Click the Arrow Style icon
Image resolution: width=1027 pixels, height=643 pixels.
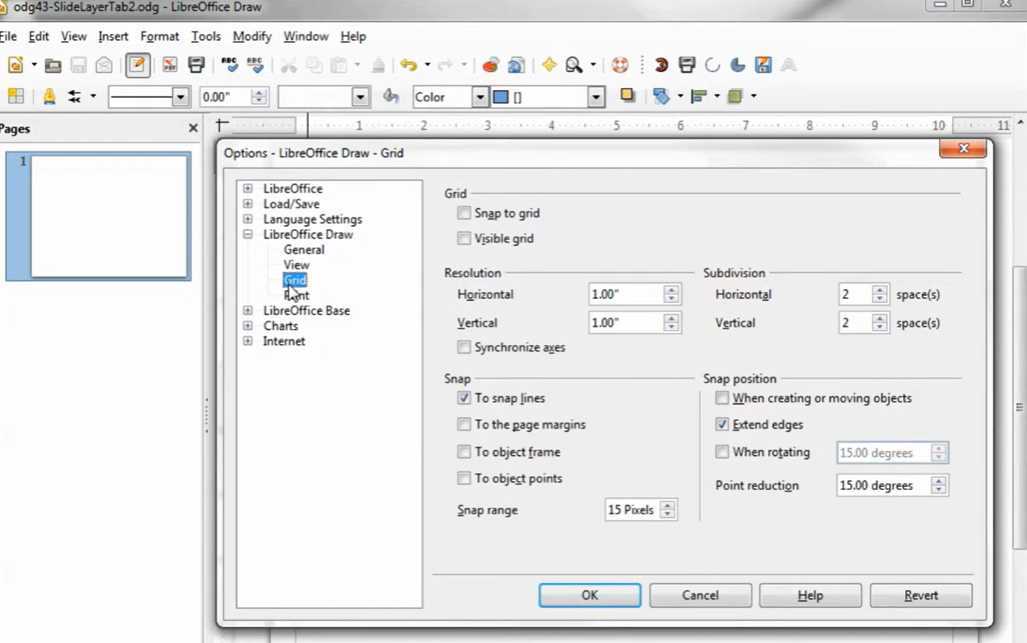point(74,97)
